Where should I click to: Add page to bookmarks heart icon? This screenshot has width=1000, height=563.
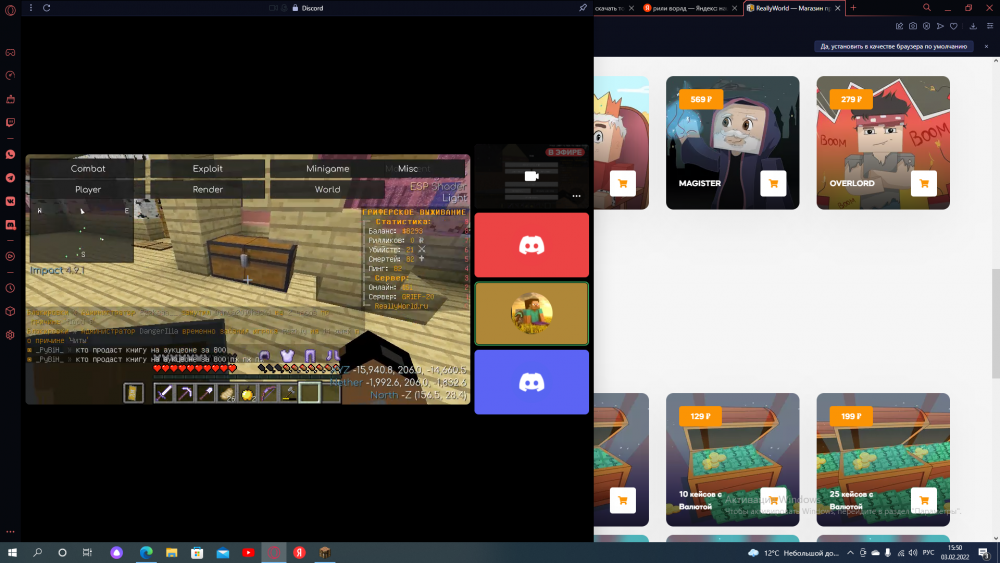tap(953, 26)
